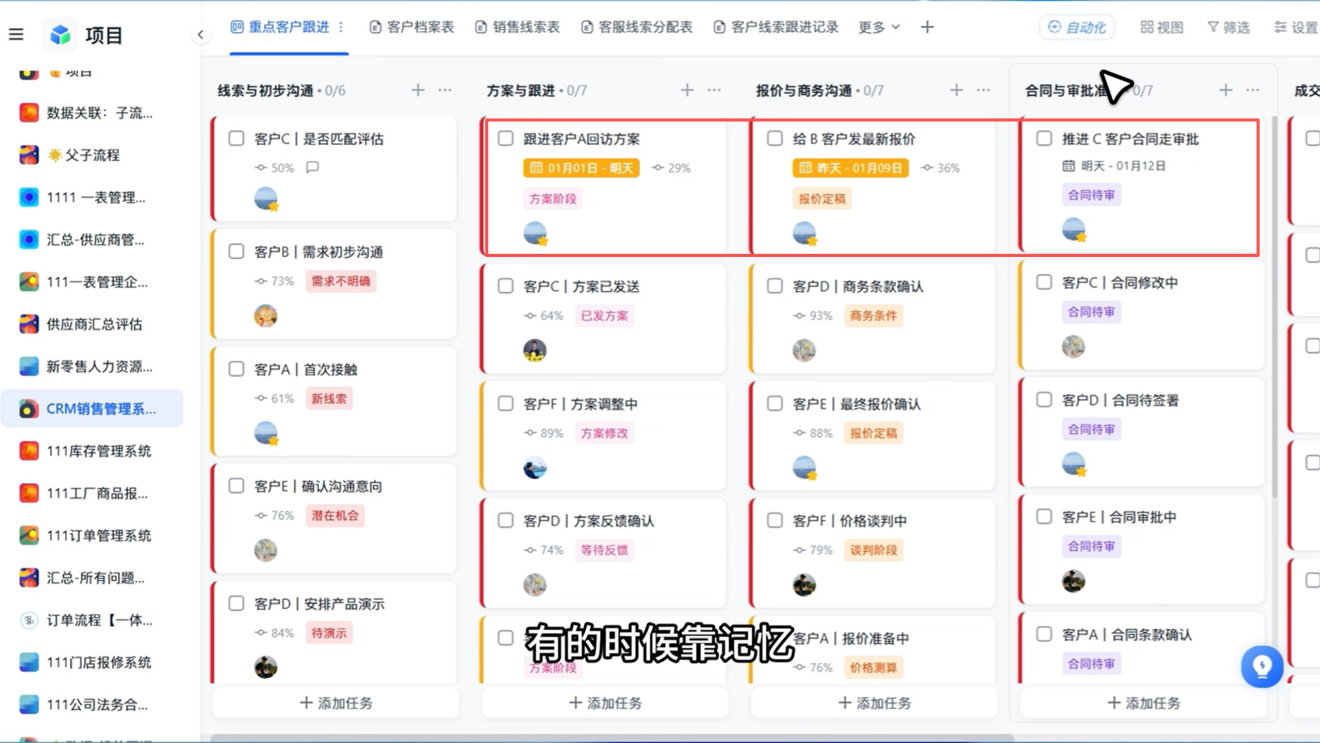Open the 客户E 最终报价确认 card
This screenshot has width=1320, height=743.
point(874,435)
